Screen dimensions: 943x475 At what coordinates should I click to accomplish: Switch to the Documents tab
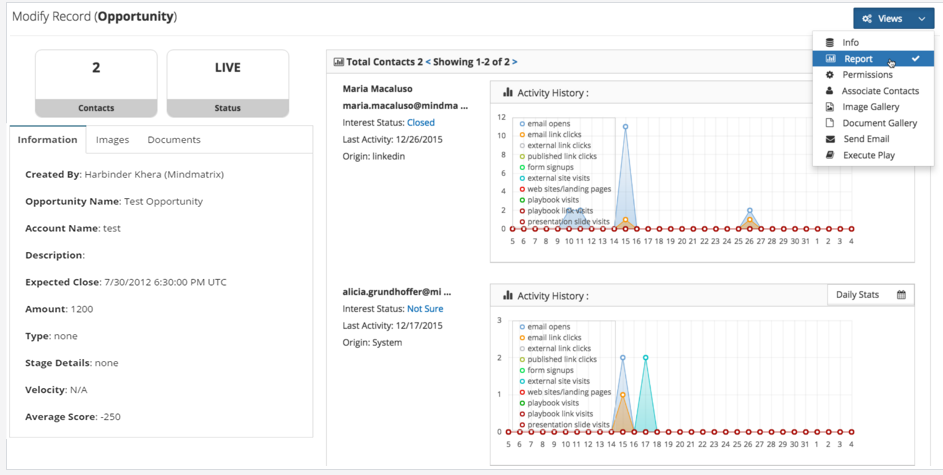click(173, 140)
